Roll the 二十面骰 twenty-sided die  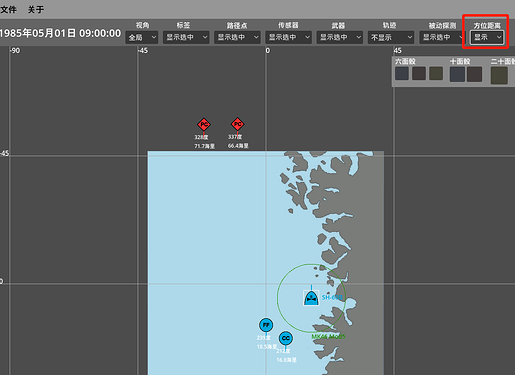(x=499, y=75)
